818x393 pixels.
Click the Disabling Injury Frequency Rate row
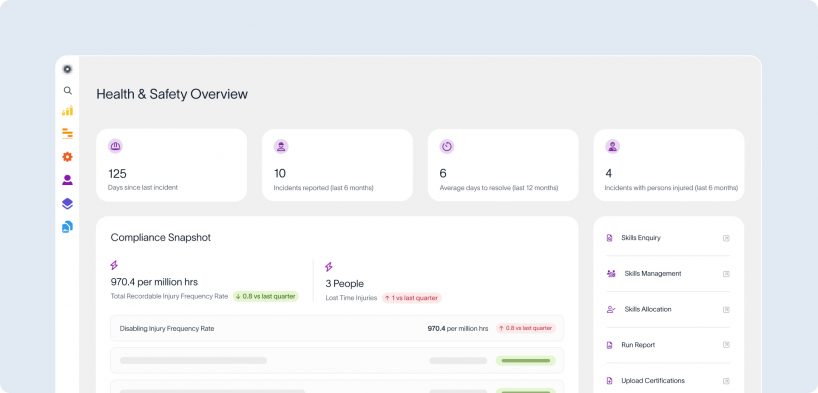pos(337,328)
